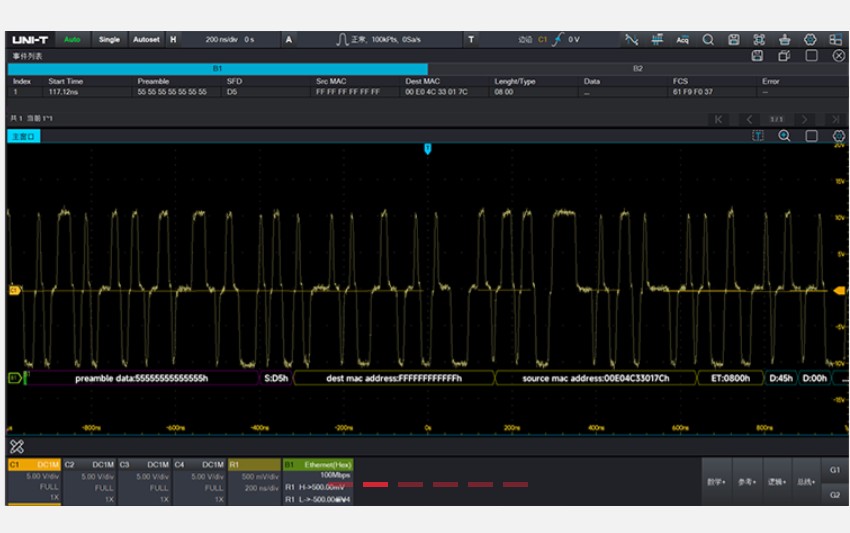Click the crossed tools icon at bottom-left

point(17,446)
